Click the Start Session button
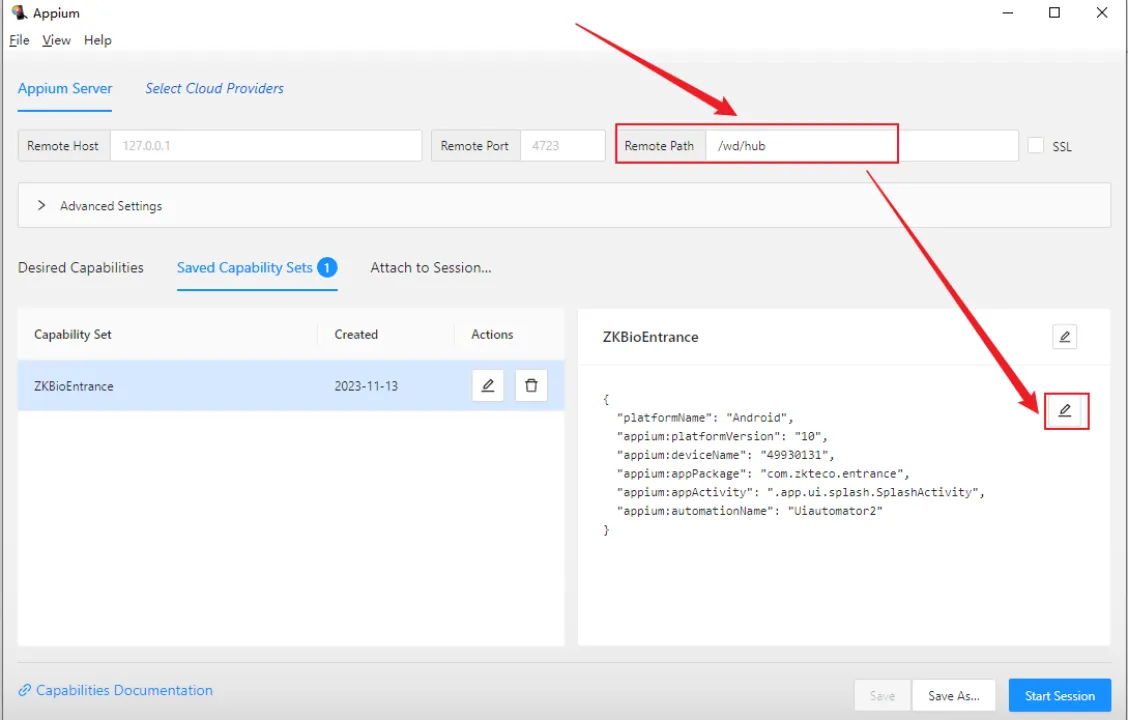 pyautogui.click(x=1059, y=696)
